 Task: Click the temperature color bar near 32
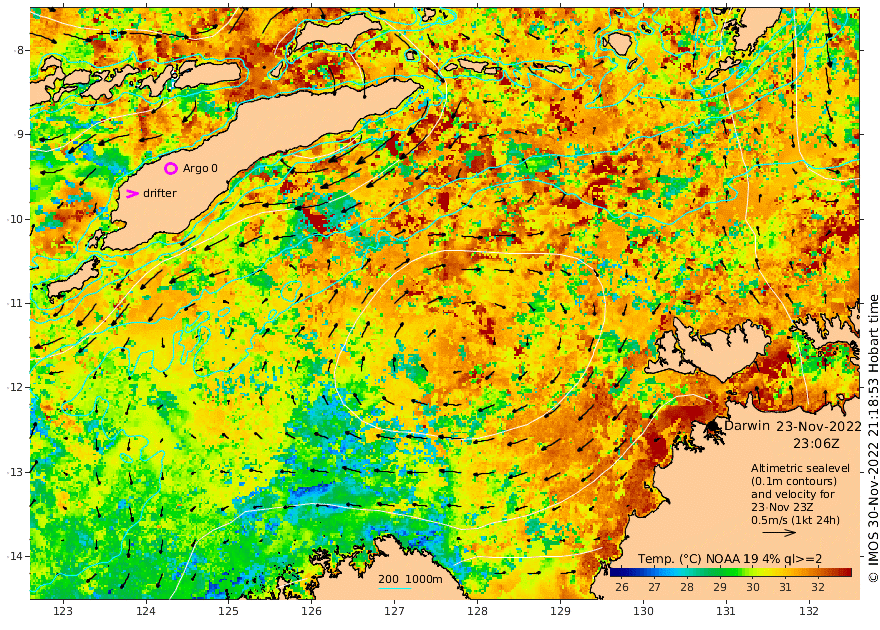818,572
